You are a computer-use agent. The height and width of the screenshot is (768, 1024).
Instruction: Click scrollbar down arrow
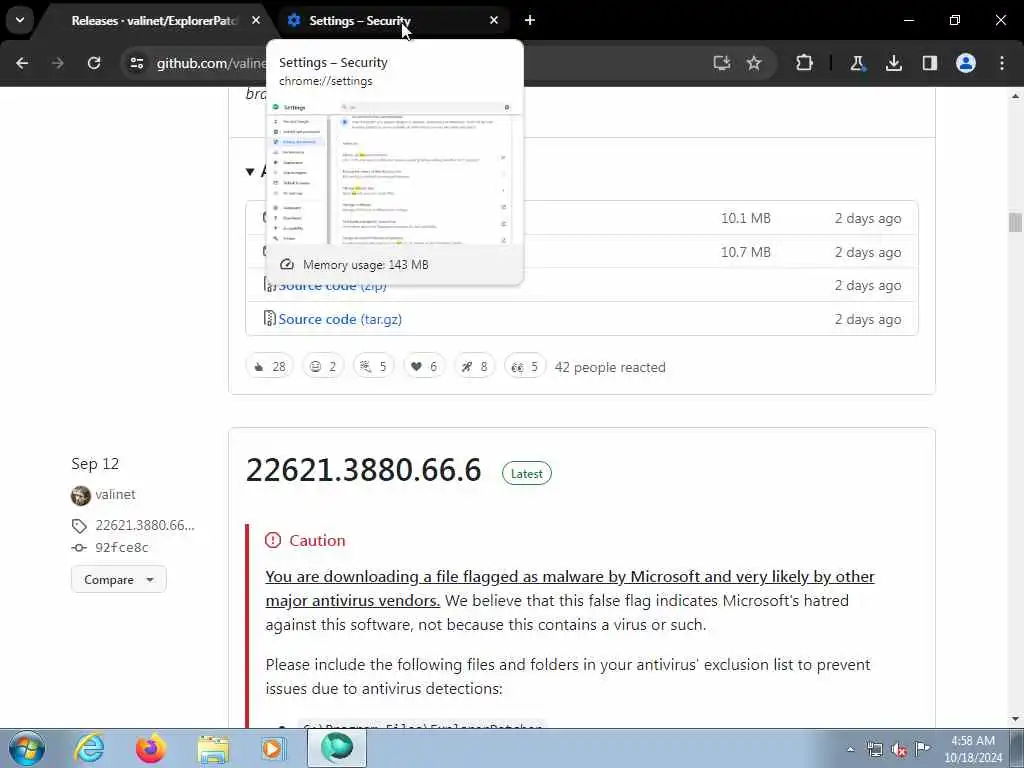click(x=1015, y=720)
